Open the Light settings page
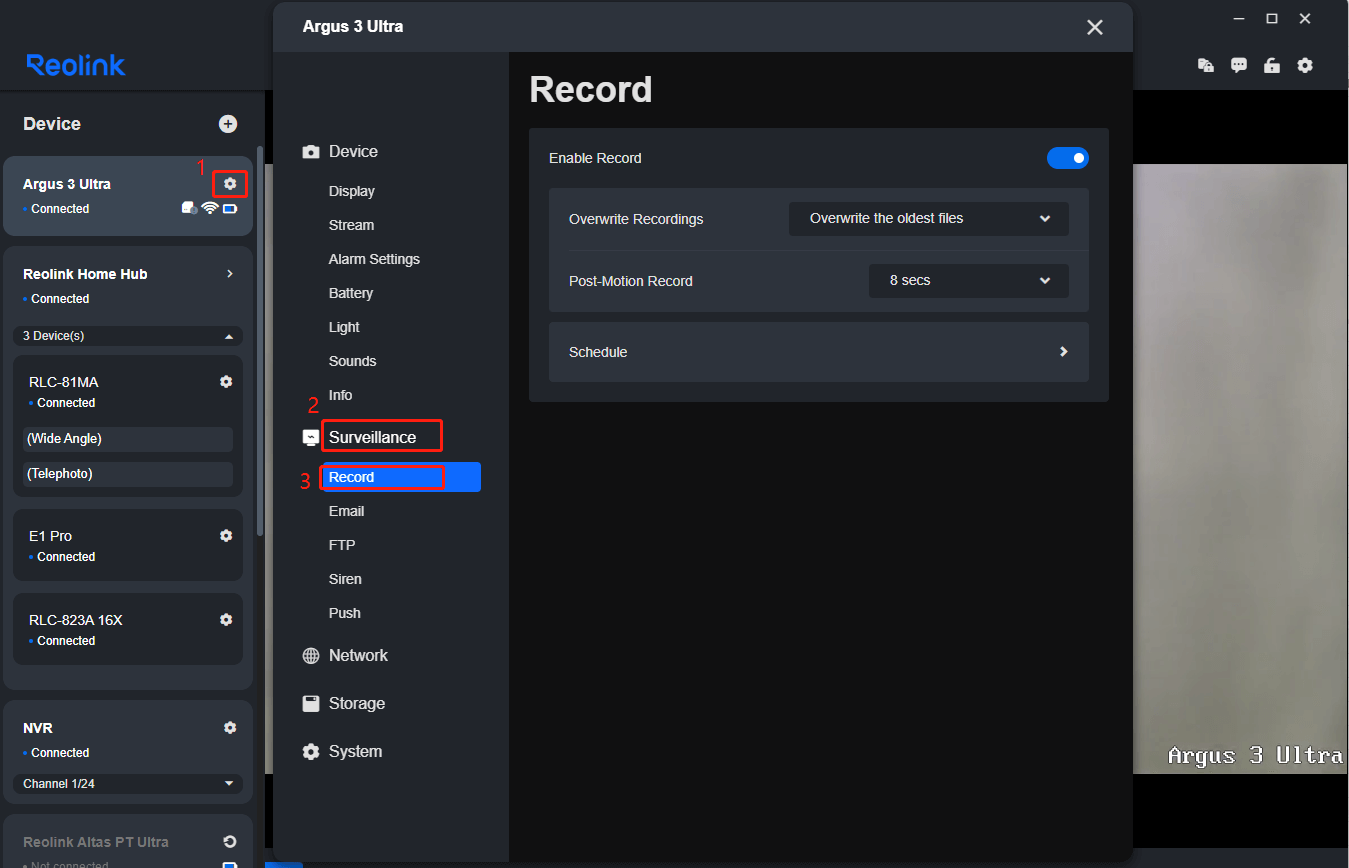 344,327
